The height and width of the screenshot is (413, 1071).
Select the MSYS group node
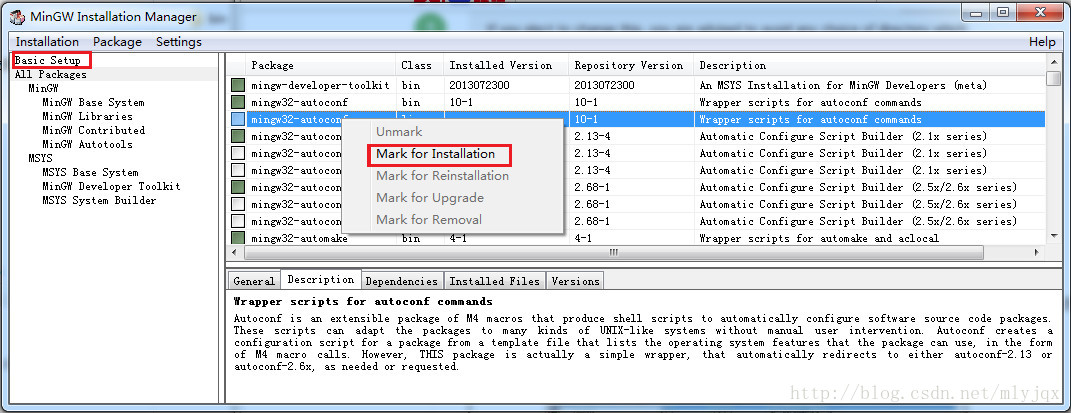[x=40, y=158]
